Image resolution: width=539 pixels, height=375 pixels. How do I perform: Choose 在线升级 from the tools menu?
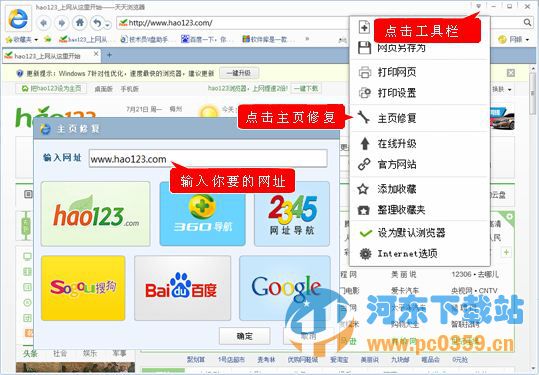[x=419, y=143]
